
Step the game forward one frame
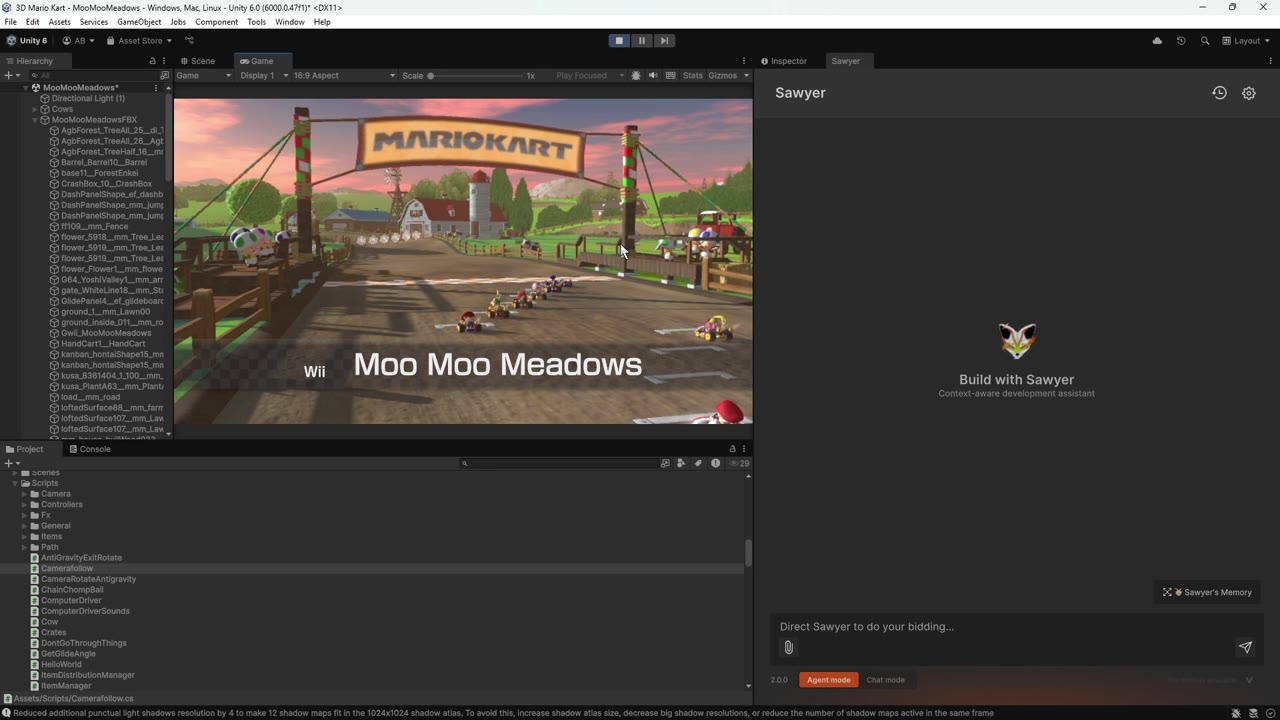[664, 41]
